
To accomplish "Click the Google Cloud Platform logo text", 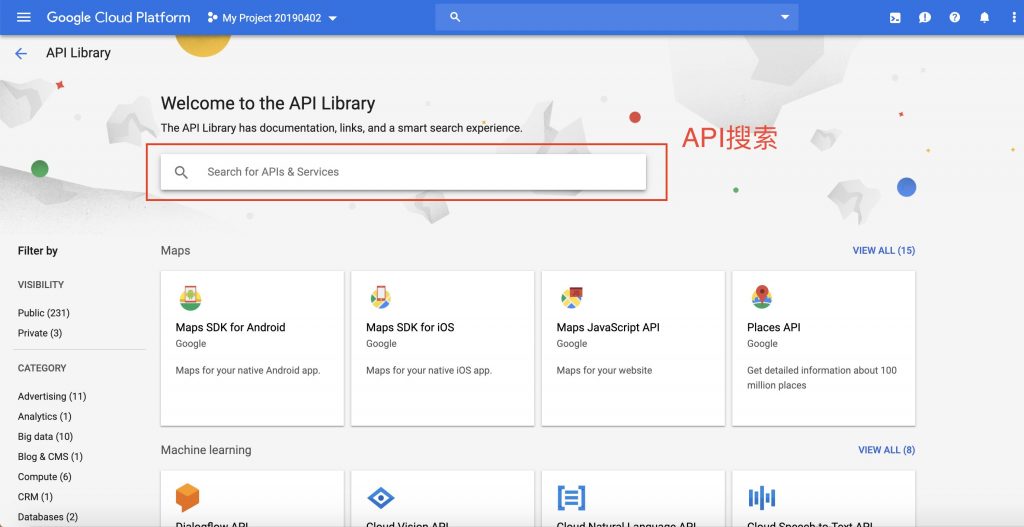I will pyautogui.click(x=118, y=18).
